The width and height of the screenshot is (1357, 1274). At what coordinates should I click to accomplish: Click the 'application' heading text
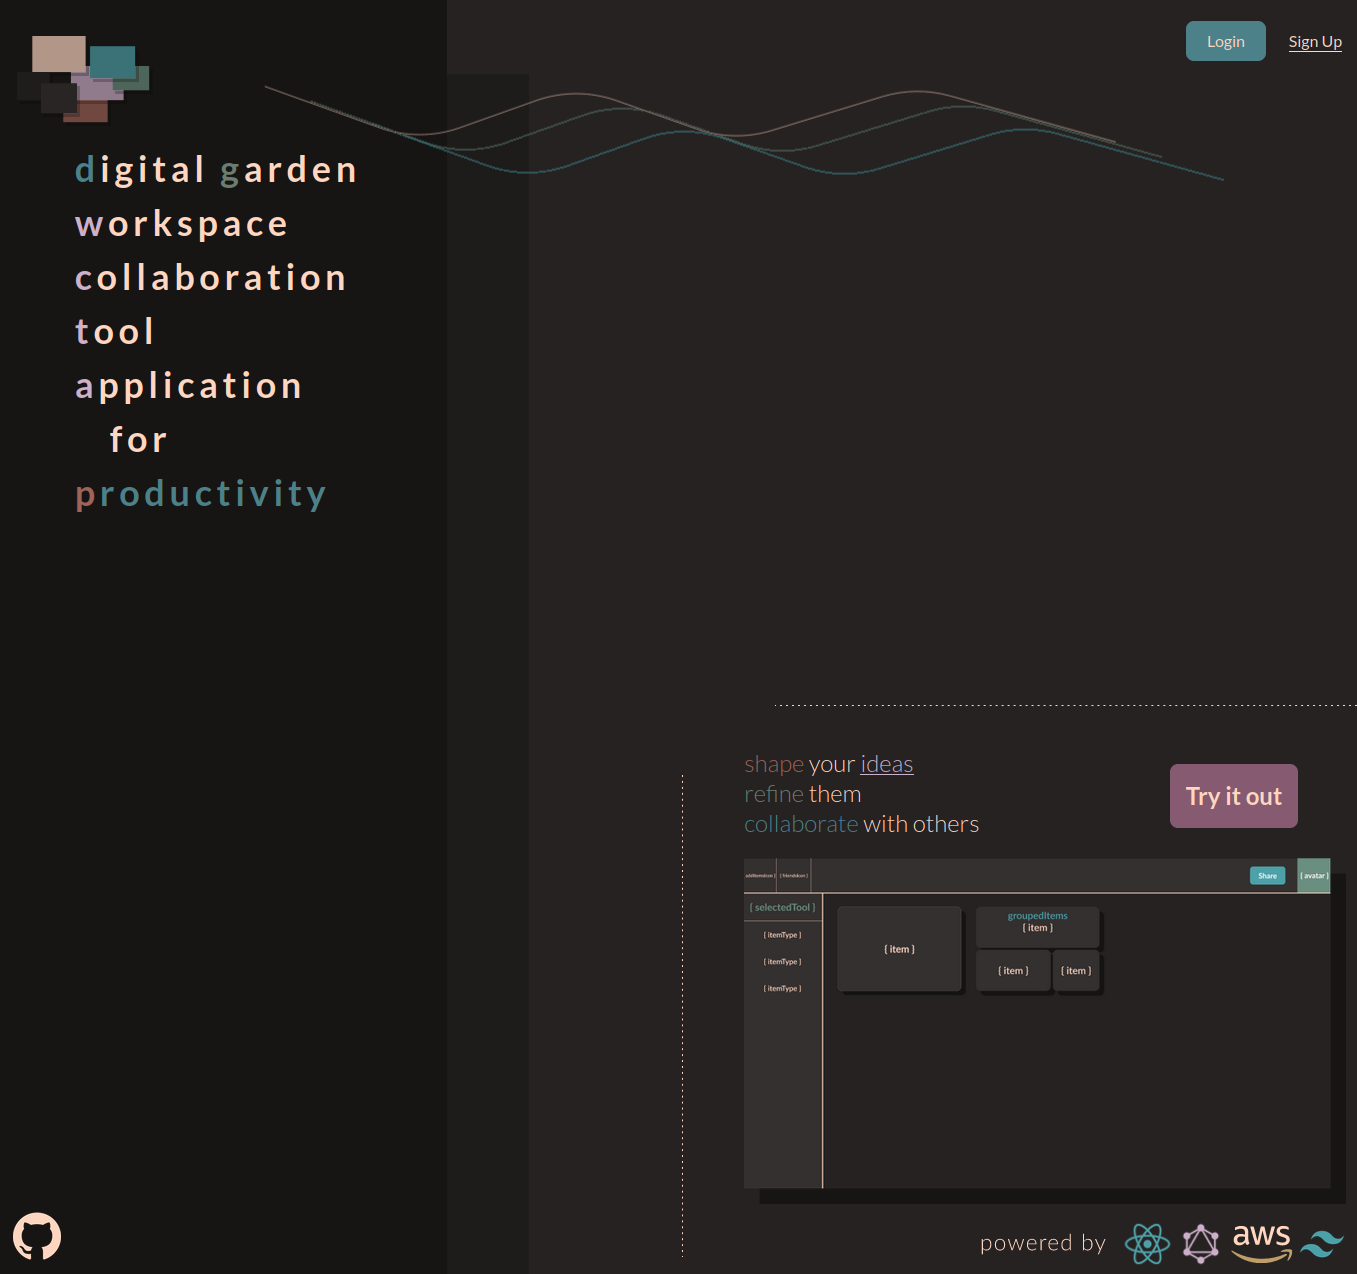[x=189, y=386]
